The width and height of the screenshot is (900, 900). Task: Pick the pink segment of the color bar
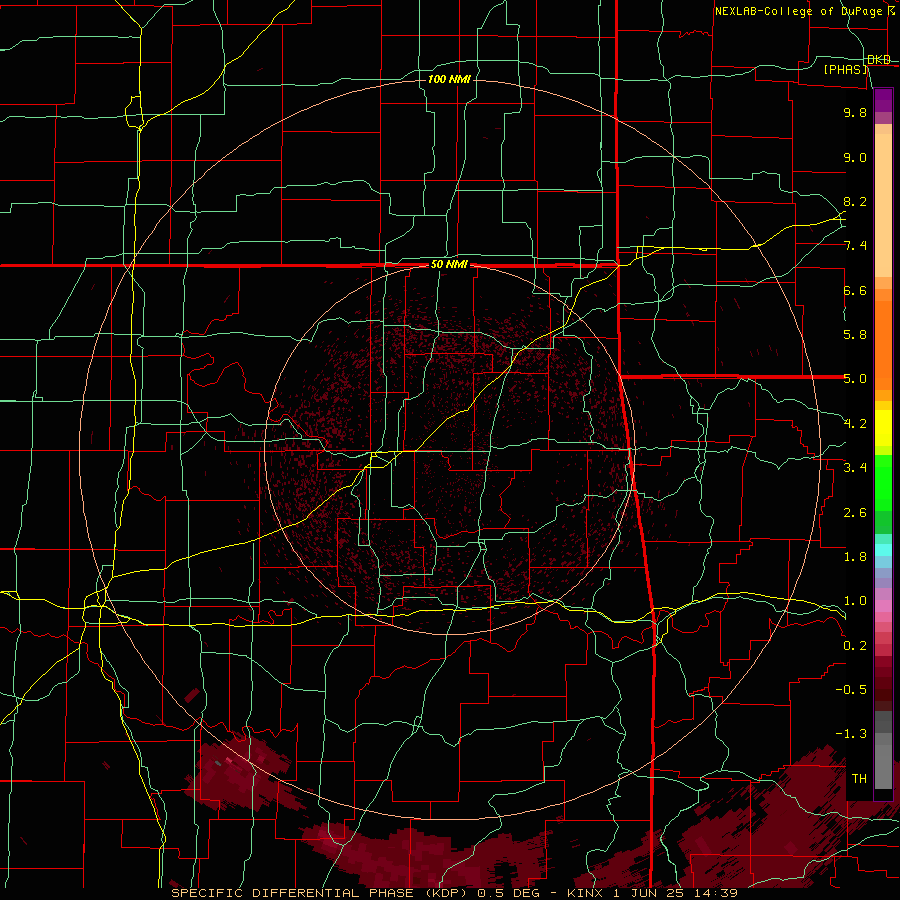883,606
